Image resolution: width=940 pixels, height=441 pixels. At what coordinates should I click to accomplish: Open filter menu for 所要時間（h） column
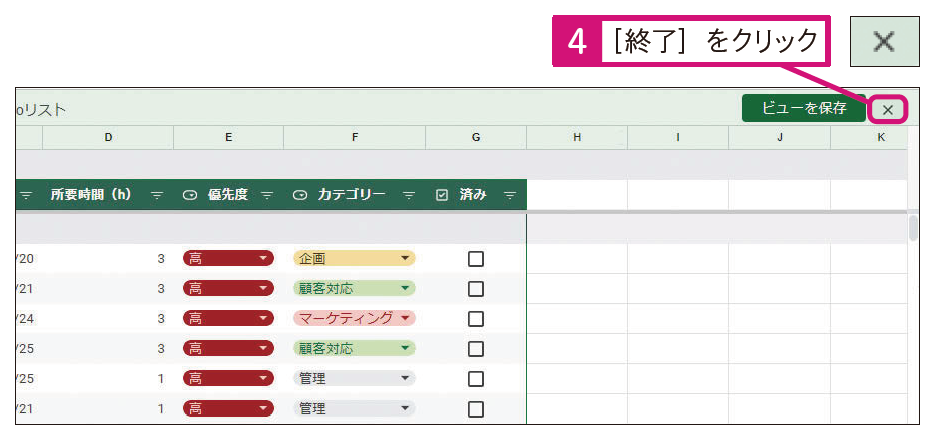157,195
